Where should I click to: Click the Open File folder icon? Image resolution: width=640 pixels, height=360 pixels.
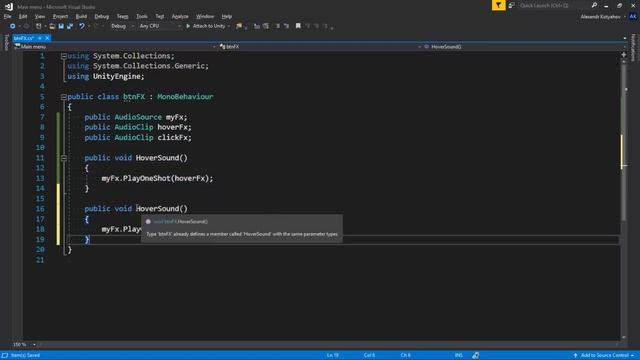(52, 26)
